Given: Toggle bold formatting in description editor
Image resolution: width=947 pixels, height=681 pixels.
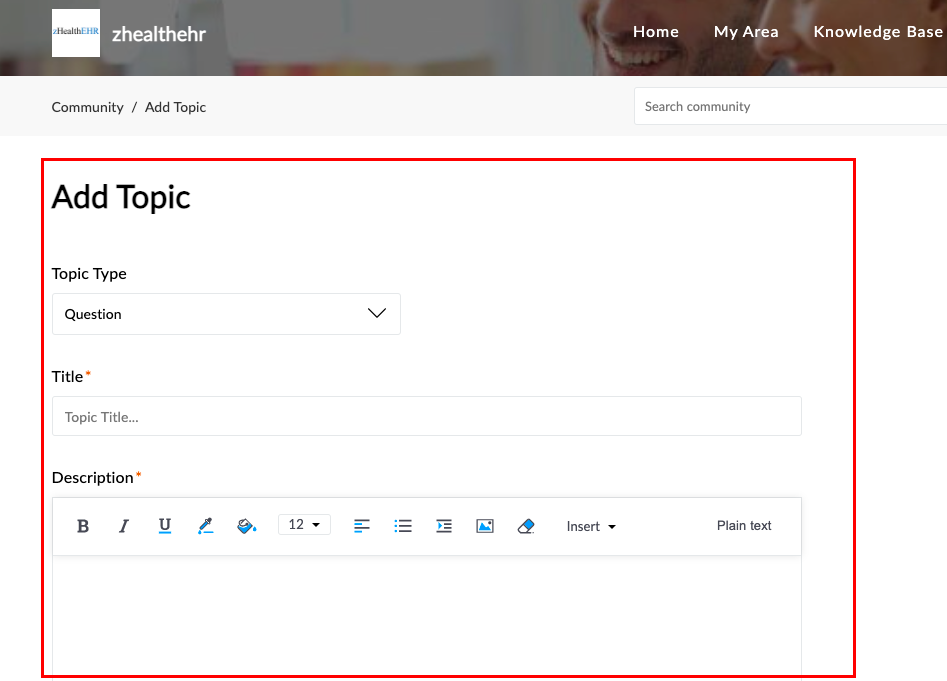Looking at the screenshot, I should point(83,526).
